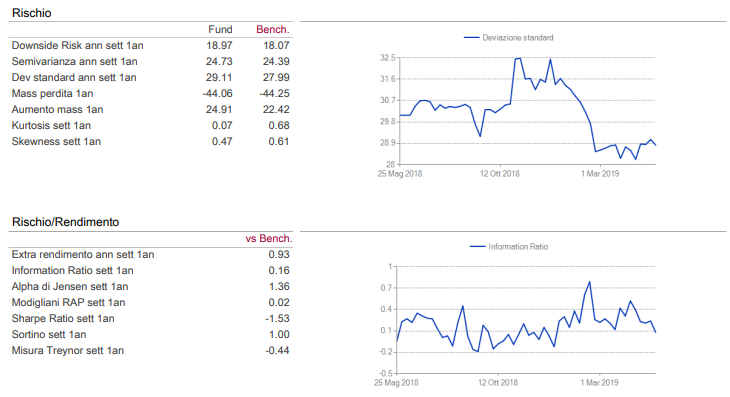The image size is (730, 397).
Task: Select the Semivarianza ann sett 1an row
Action: [150, 61]
